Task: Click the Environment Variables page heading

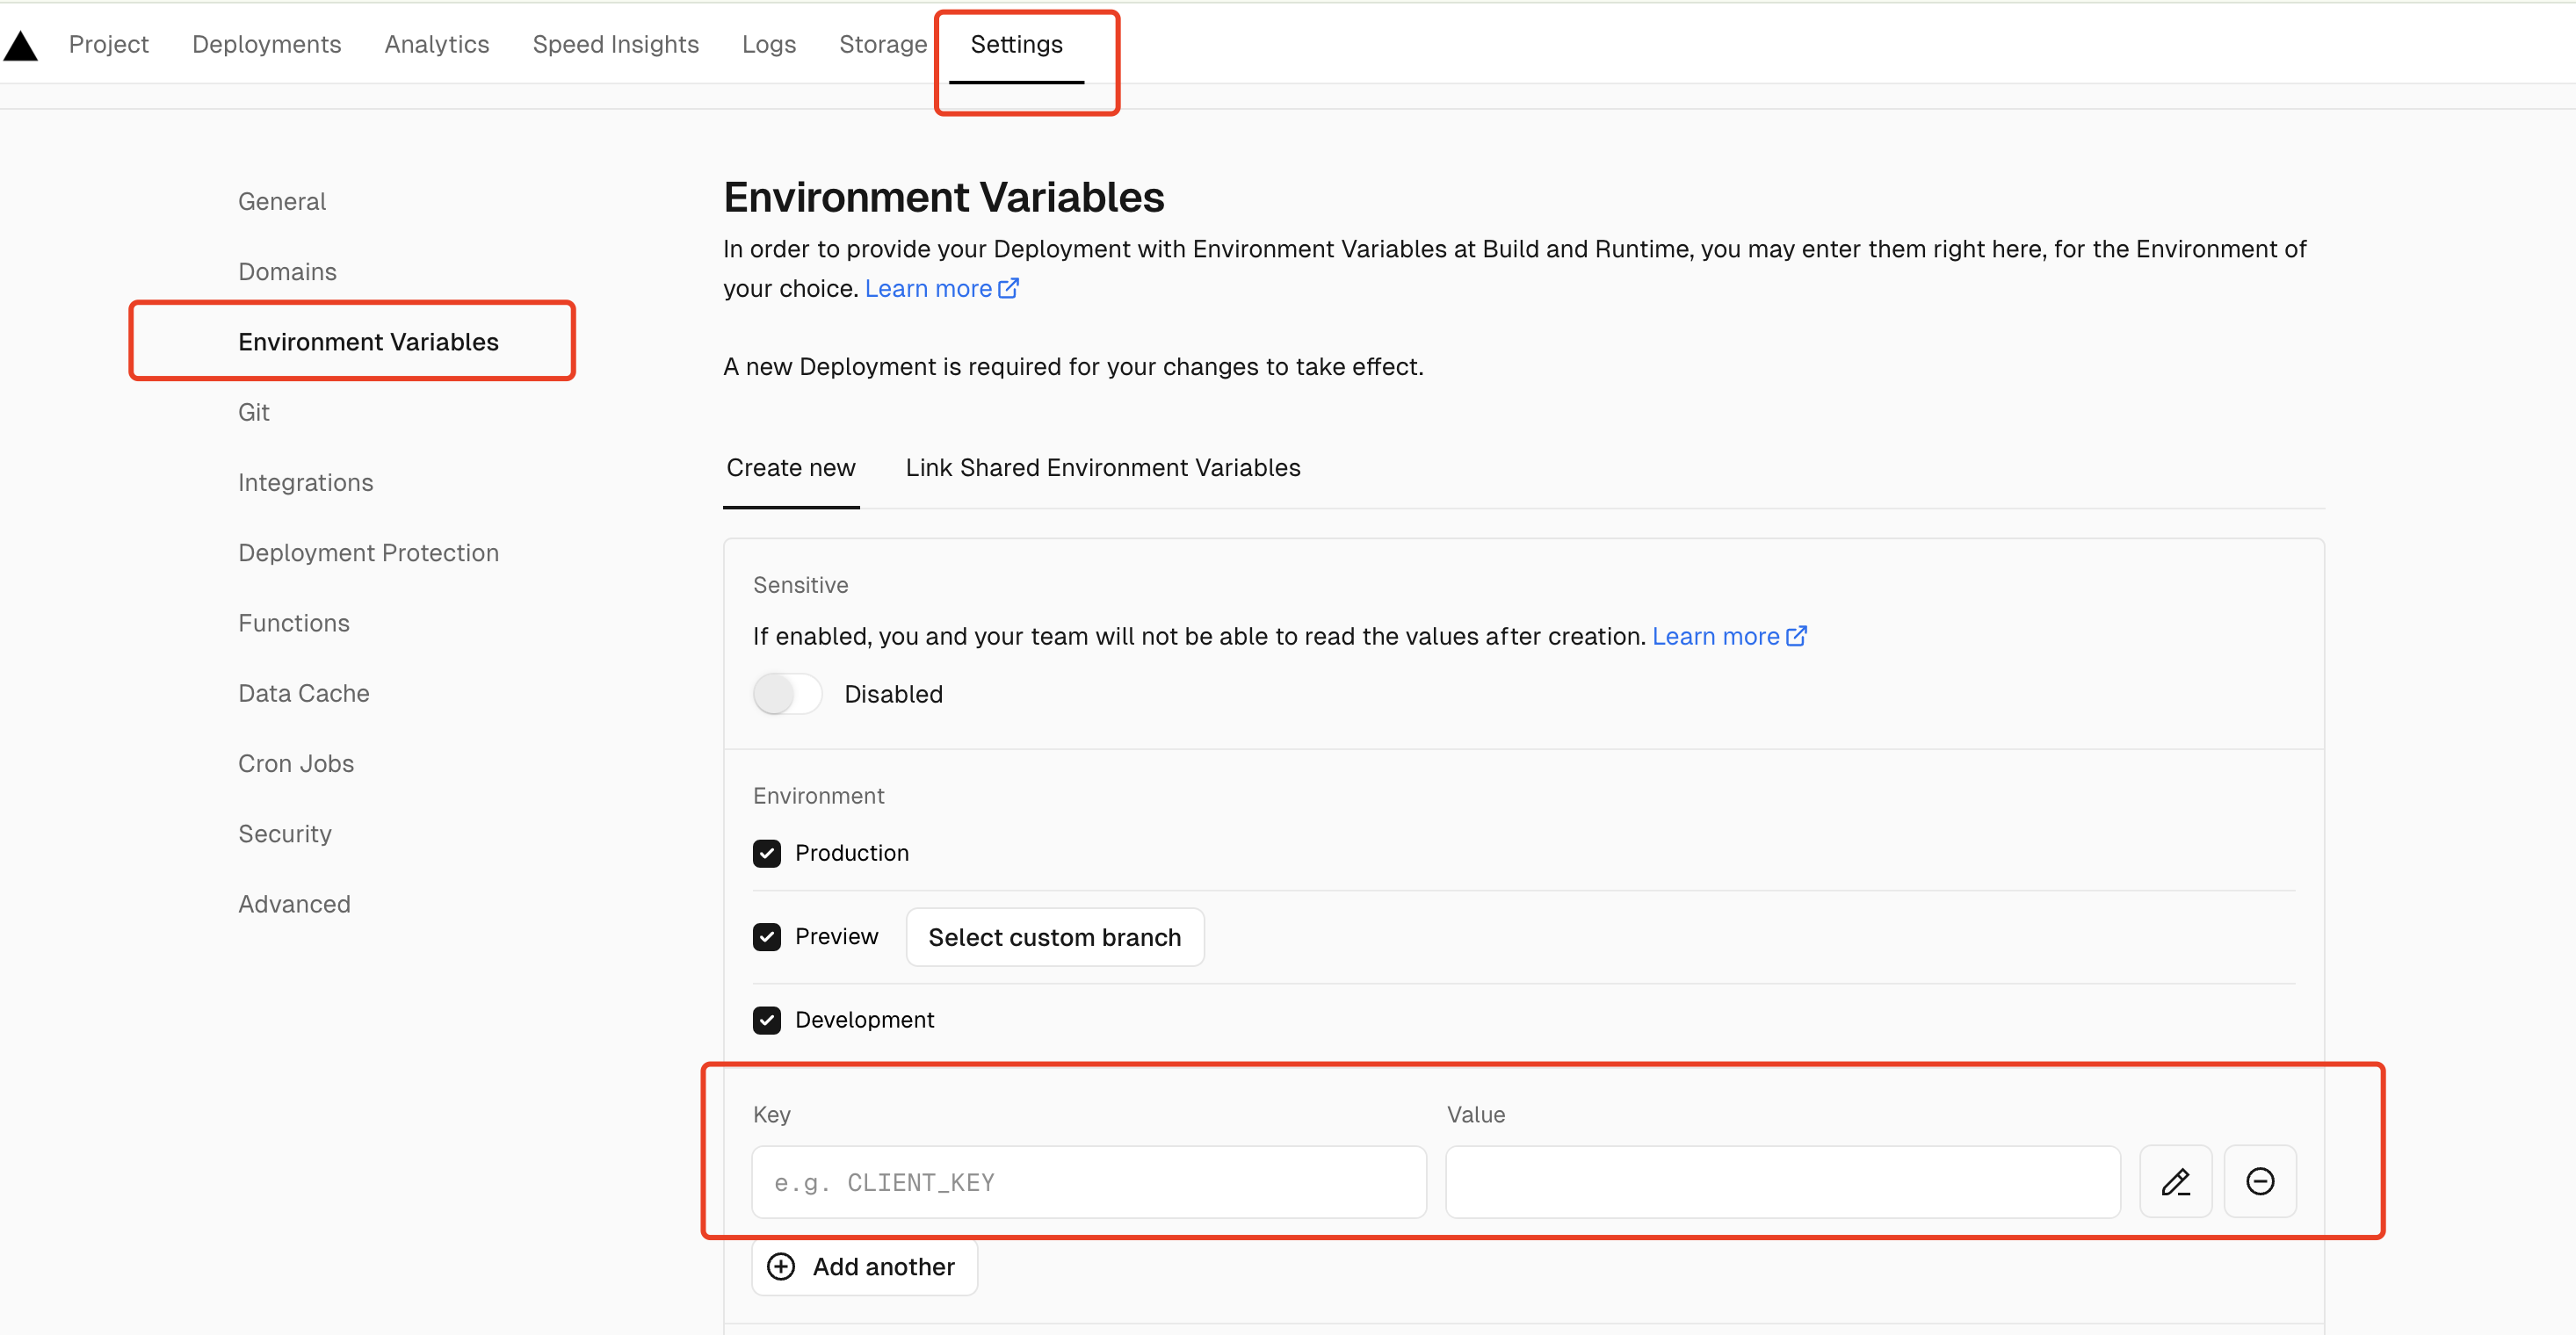Action: click(x=944, y=197)
